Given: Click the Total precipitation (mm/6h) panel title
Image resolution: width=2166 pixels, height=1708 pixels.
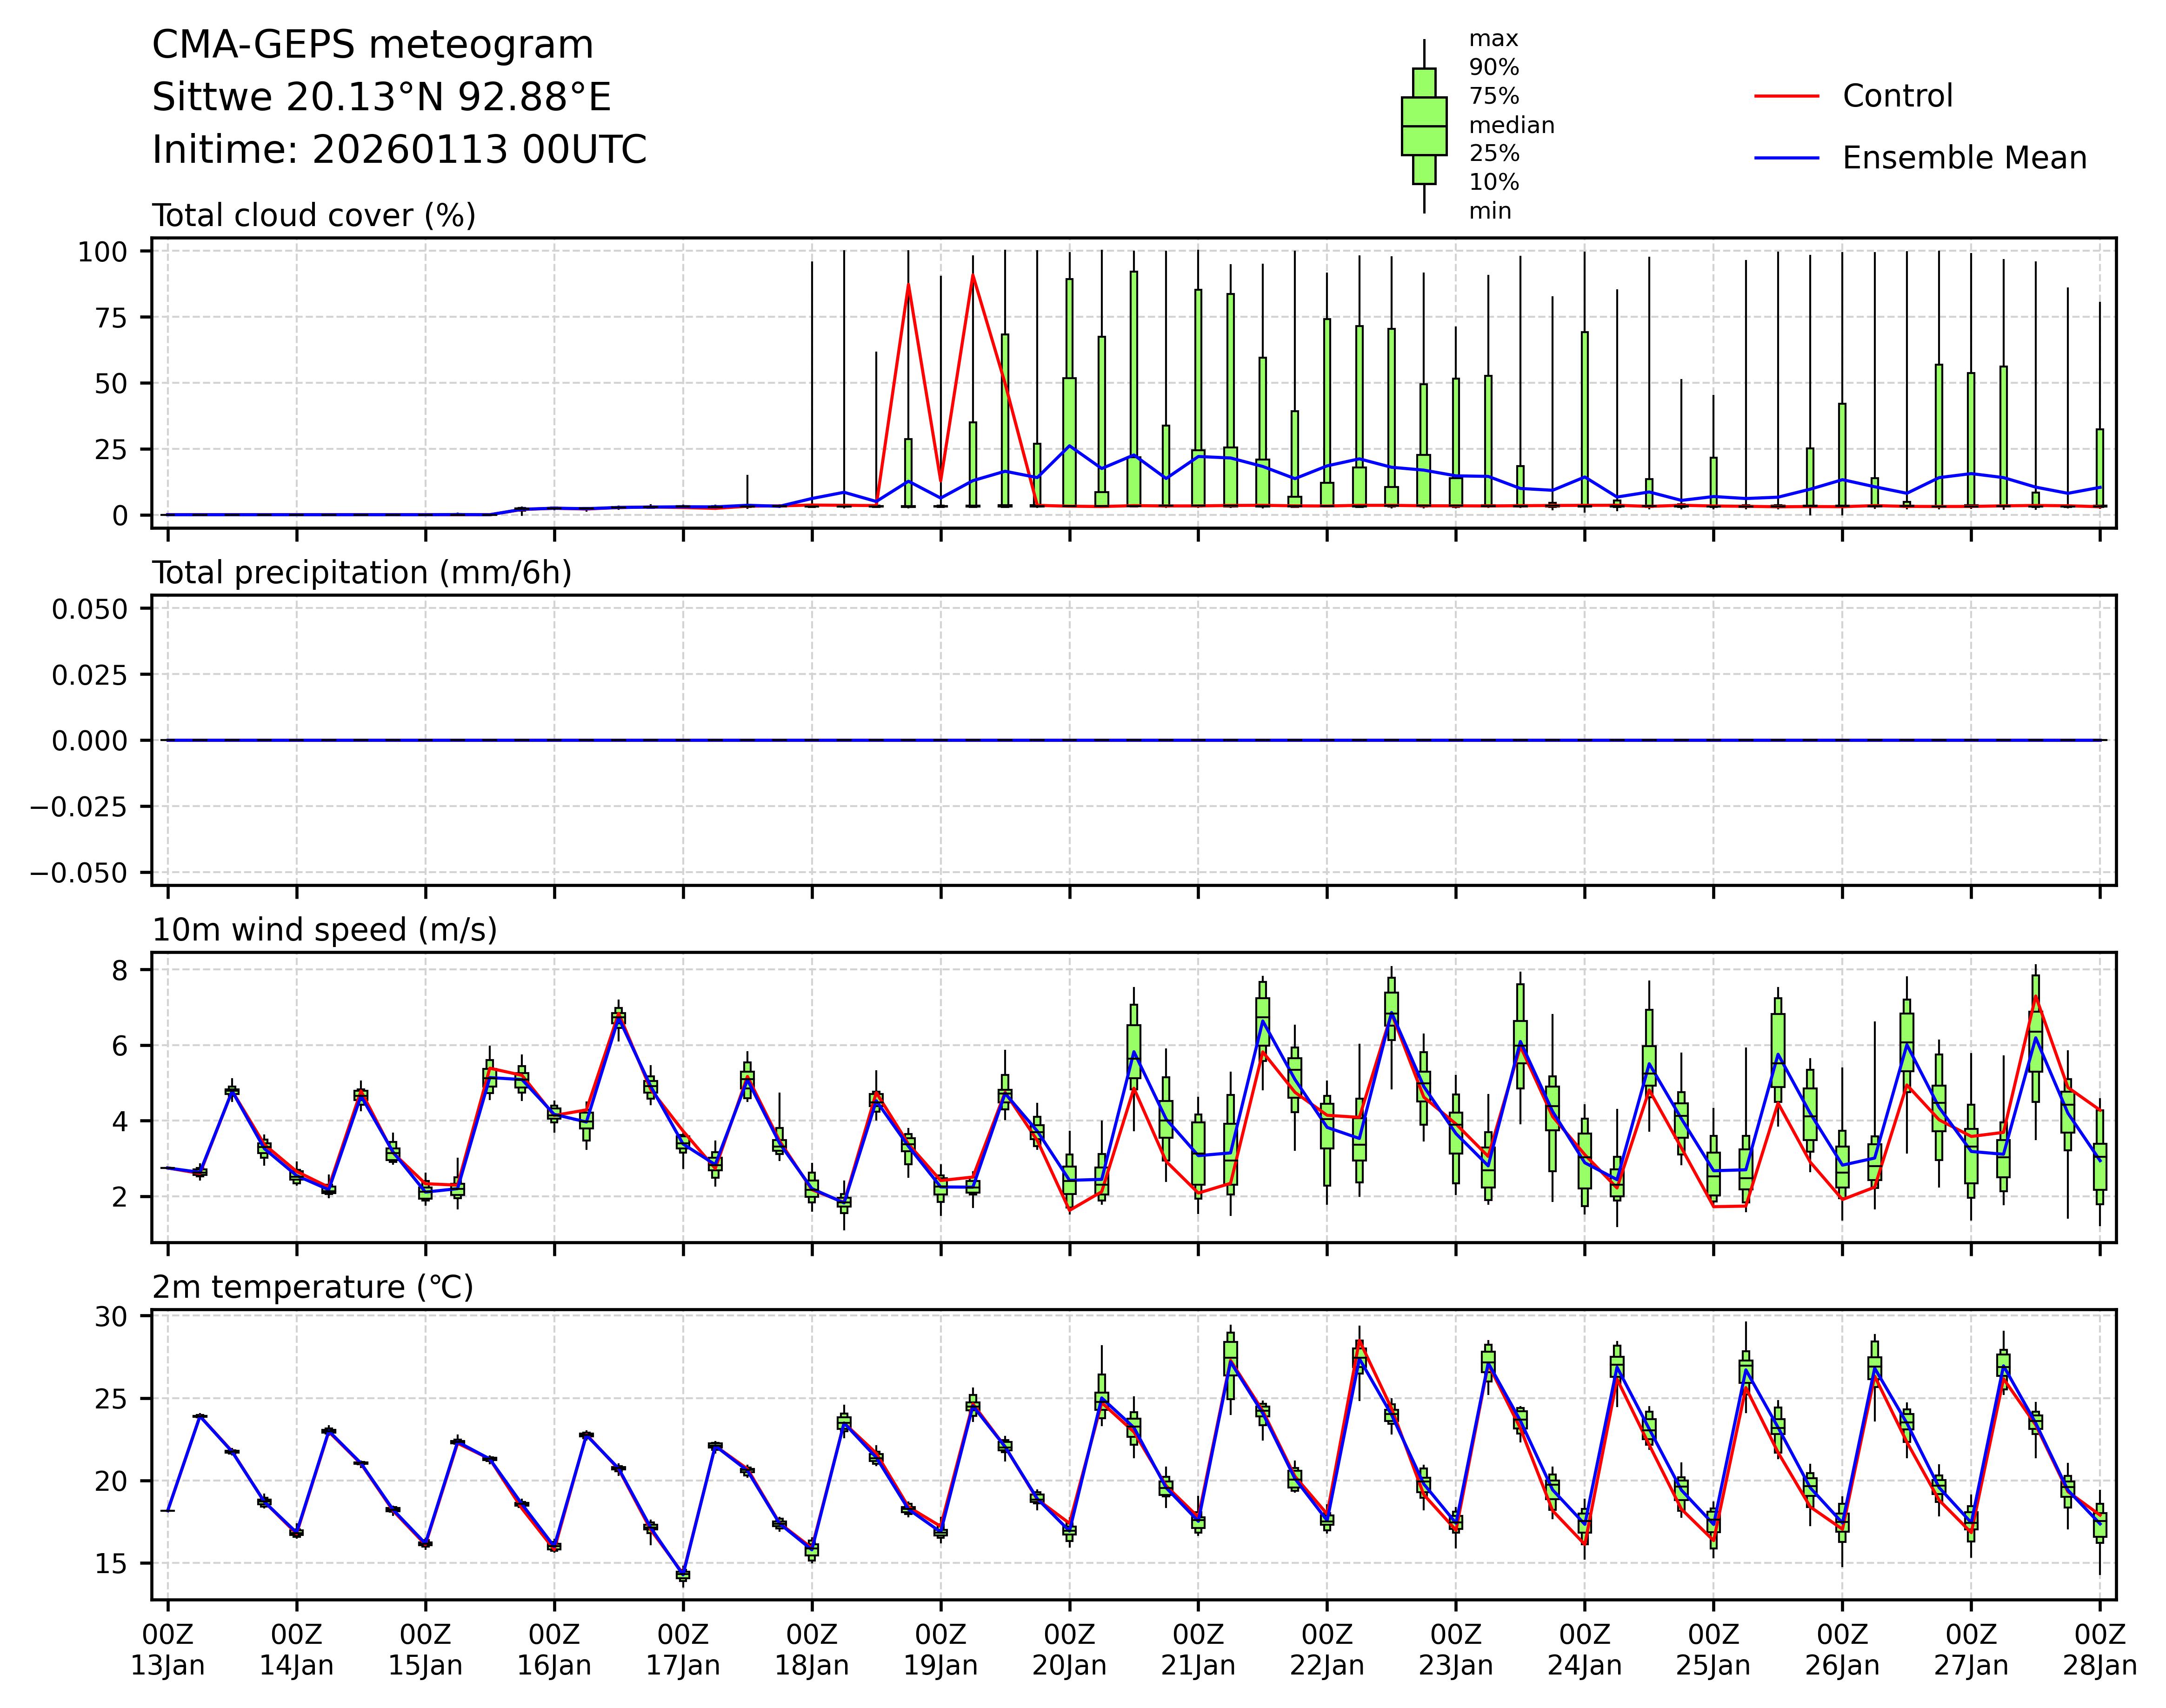Looking at the screenshot, I should pyautogui.click(x=361, y=573).
